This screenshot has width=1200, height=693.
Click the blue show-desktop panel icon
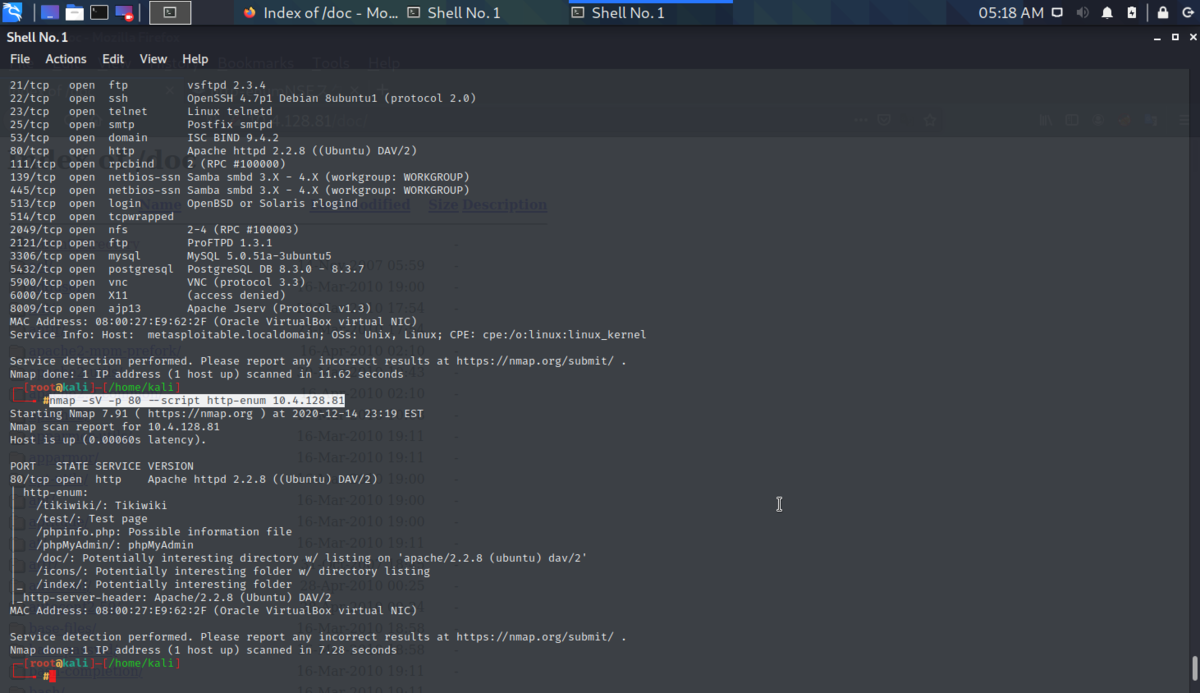[x=51, y=13]
